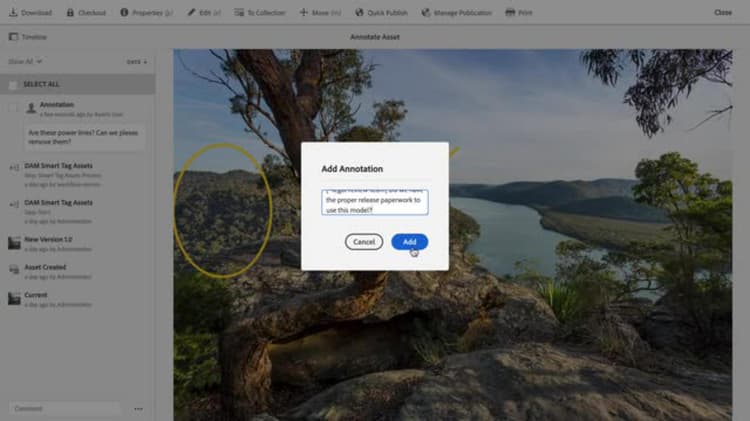Click the Timeline label
Viewport: 750px width, 421px height.
(x=34, y=37)
